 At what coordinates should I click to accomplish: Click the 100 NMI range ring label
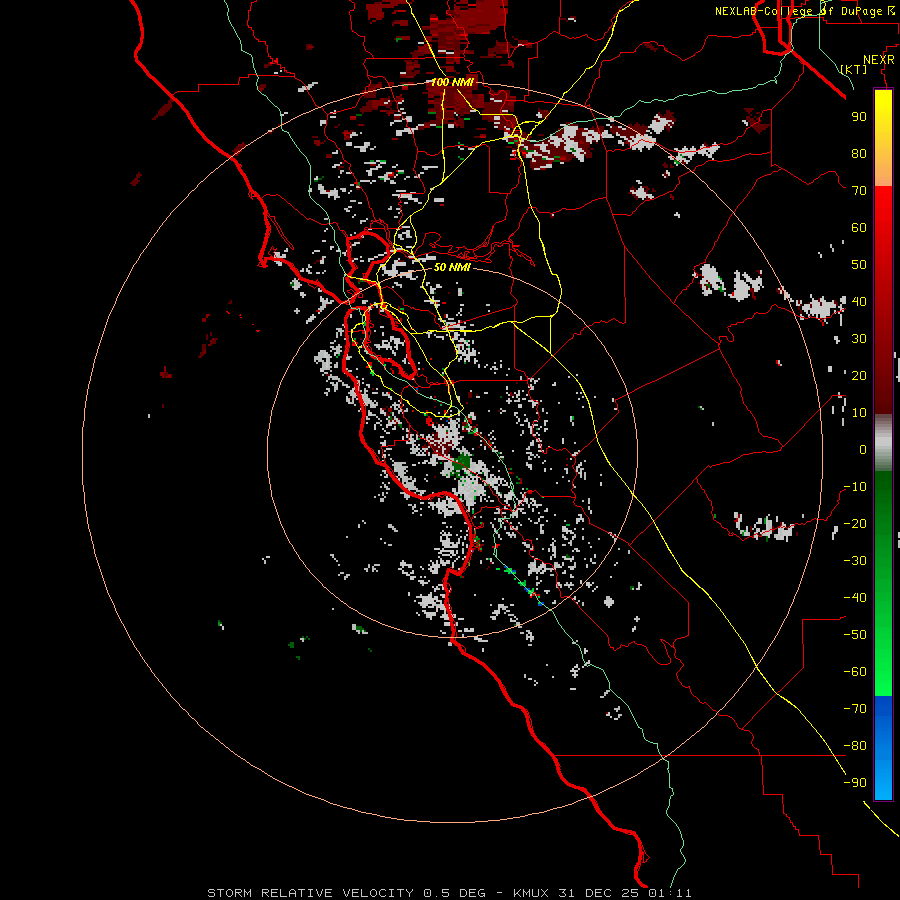click(x=452, y=82)
